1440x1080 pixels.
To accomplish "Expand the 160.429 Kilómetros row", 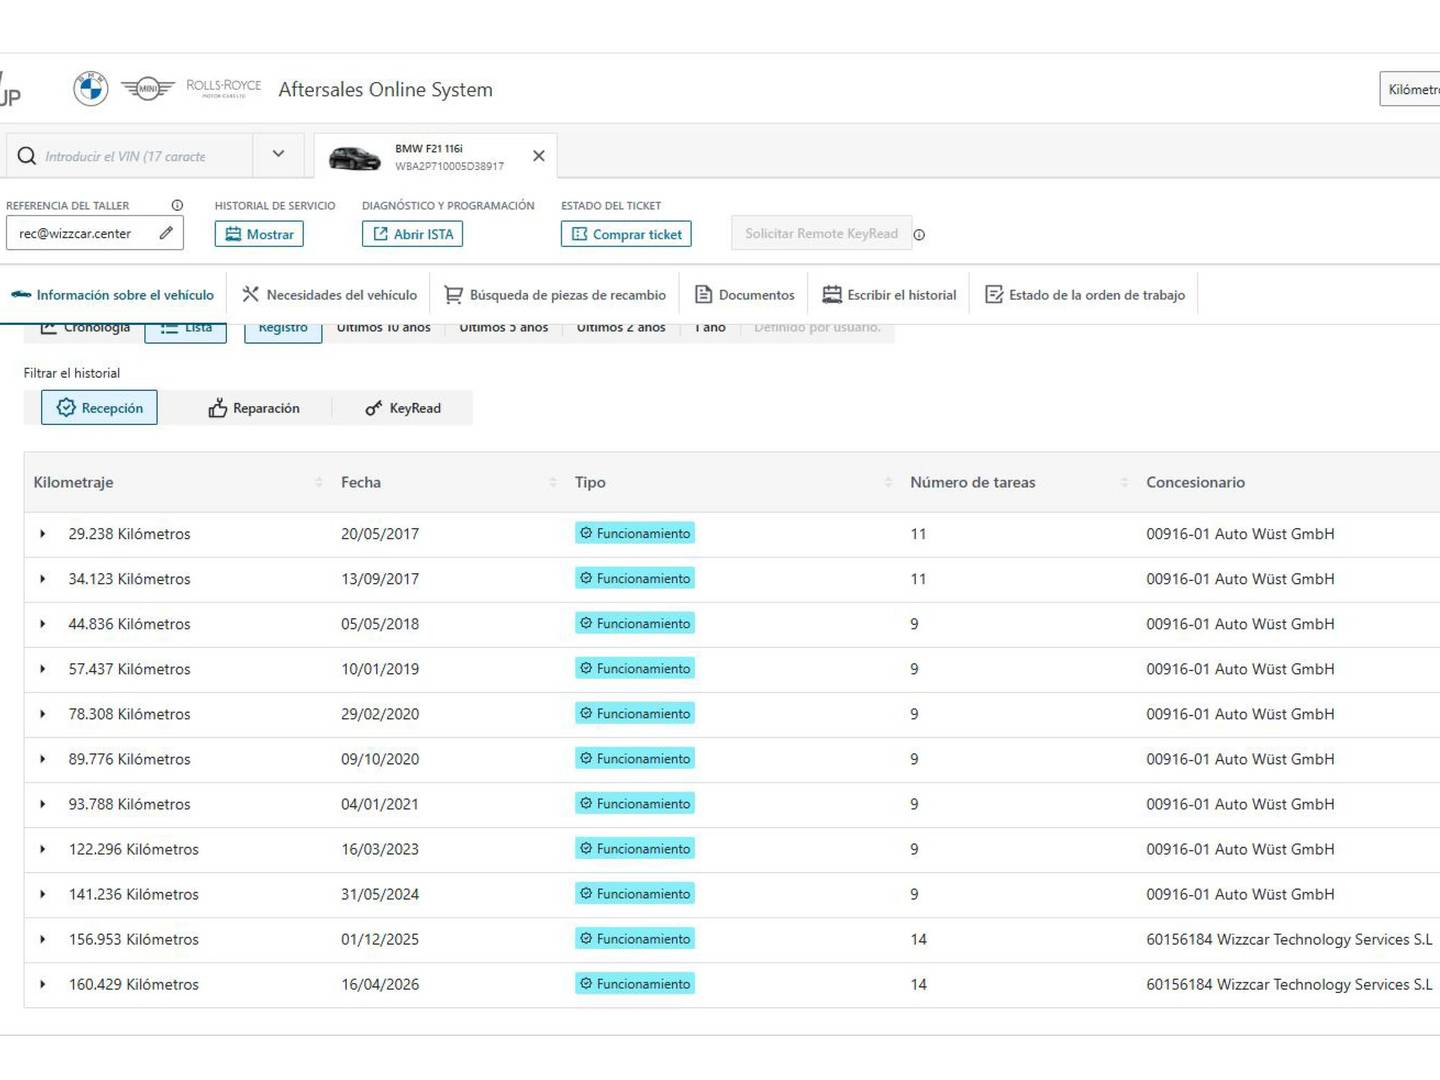I will [x=43, y=984].
